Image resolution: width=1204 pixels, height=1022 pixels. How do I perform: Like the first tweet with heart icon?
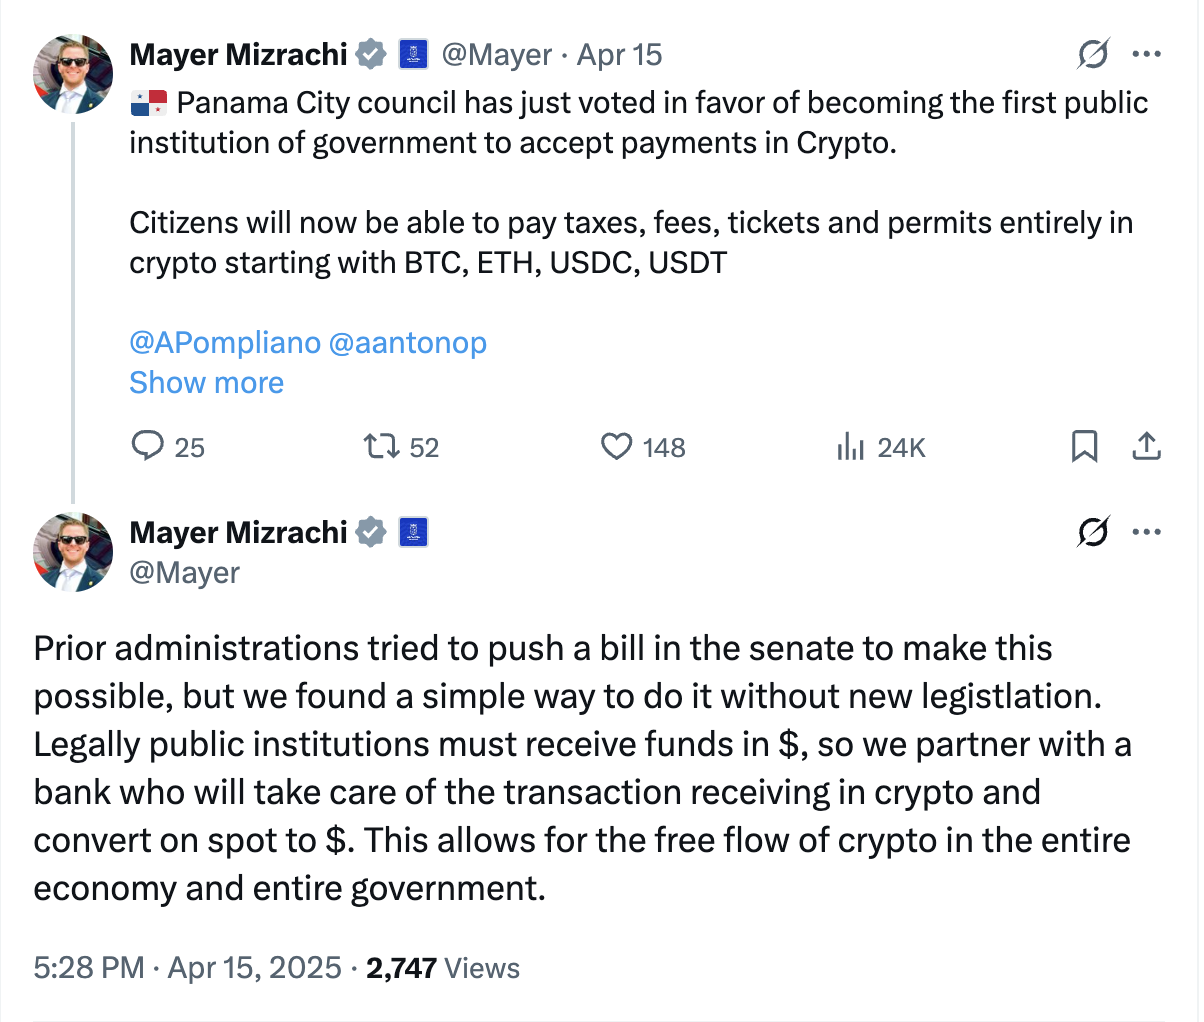point(616,446)
